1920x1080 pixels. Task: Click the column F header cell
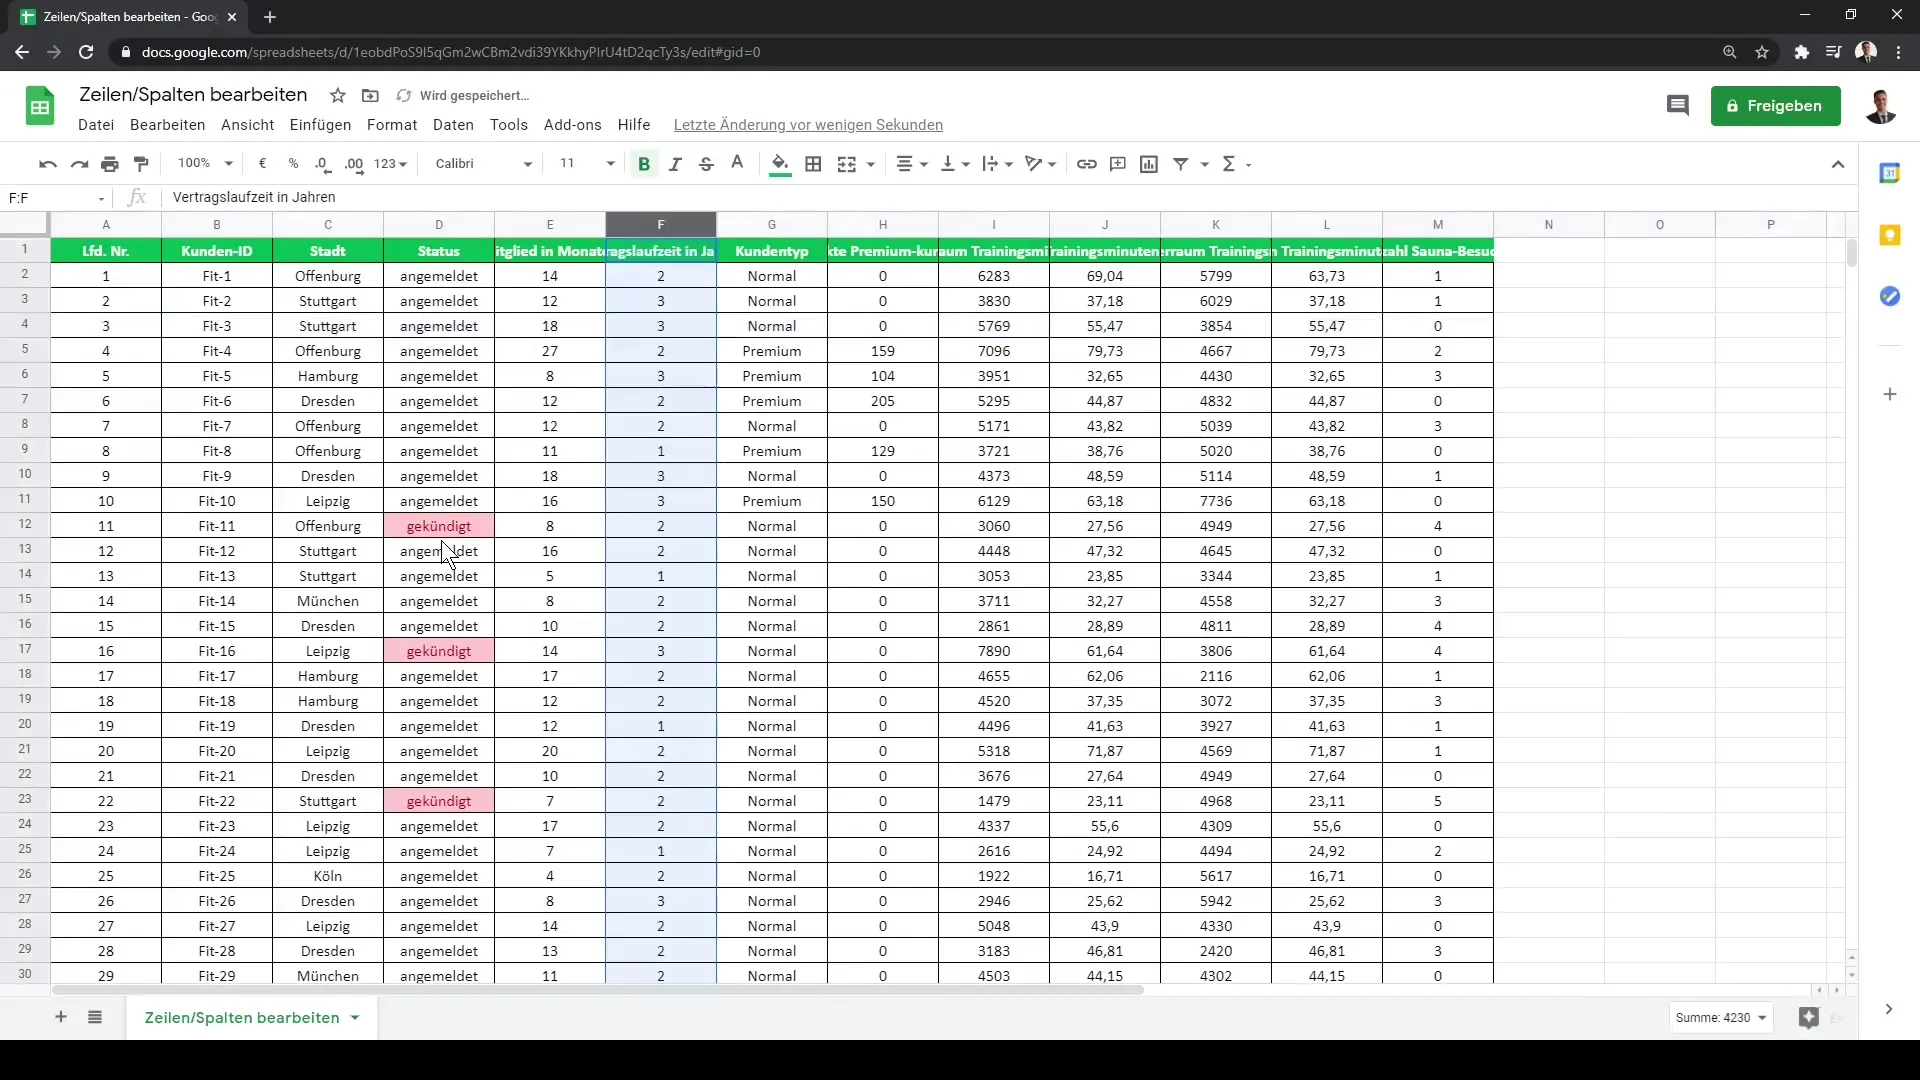(659, 224)
